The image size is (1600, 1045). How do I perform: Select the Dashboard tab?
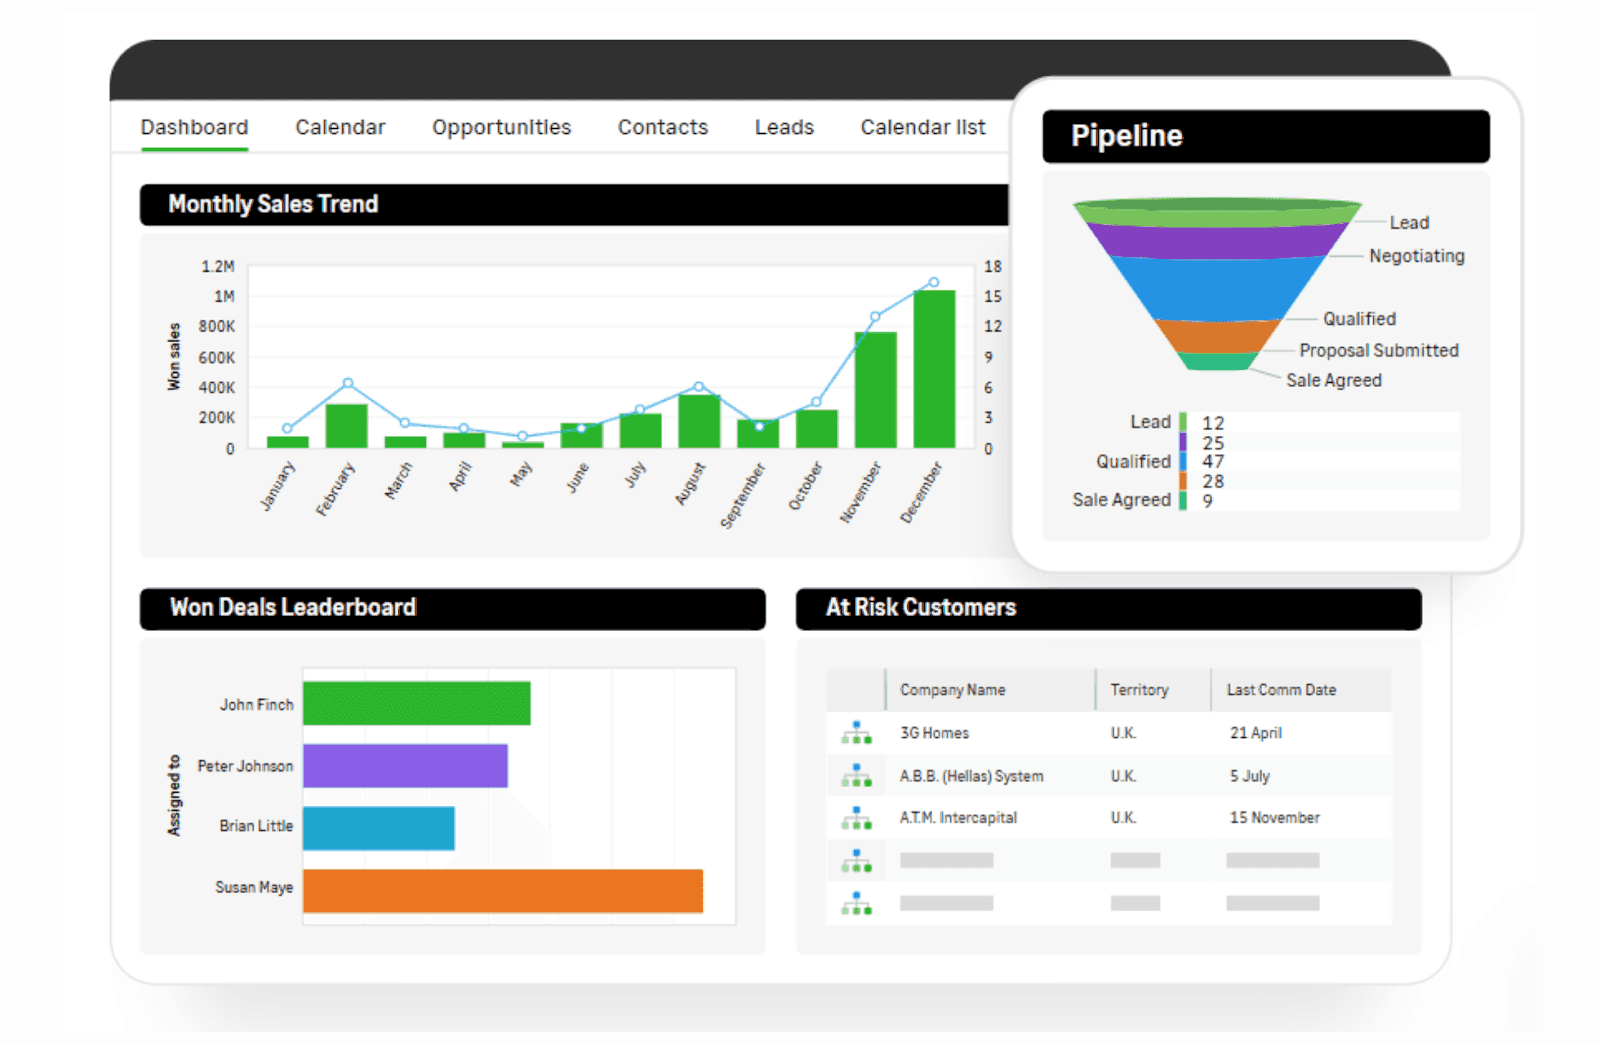pyautogui.click(x=193, y=127)
